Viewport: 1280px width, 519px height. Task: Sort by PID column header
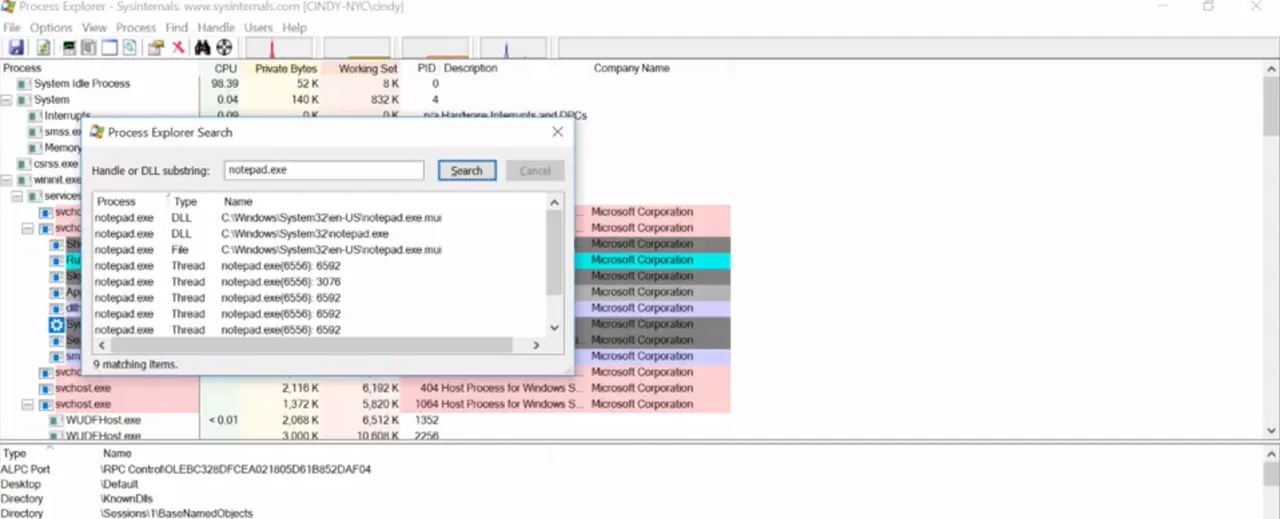427,68
